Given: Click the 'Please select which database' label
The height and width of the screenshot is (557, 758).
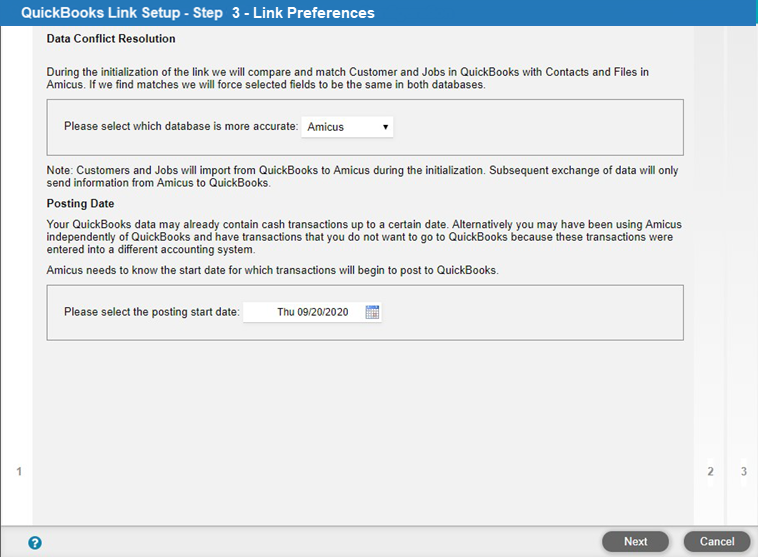Looking at the screenshot, I should pos(181,126).
